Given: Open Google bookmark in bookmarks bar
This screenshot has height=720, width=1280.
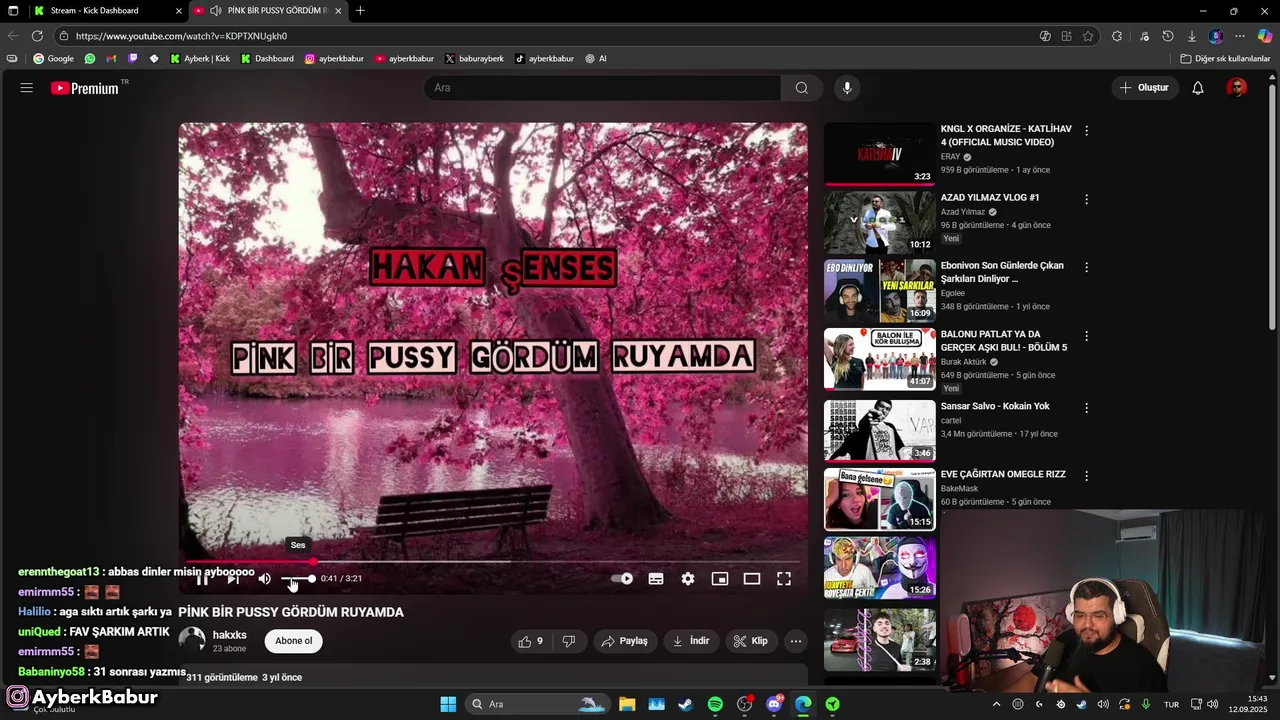Looking at the screenshot, I should pos(54,59).
